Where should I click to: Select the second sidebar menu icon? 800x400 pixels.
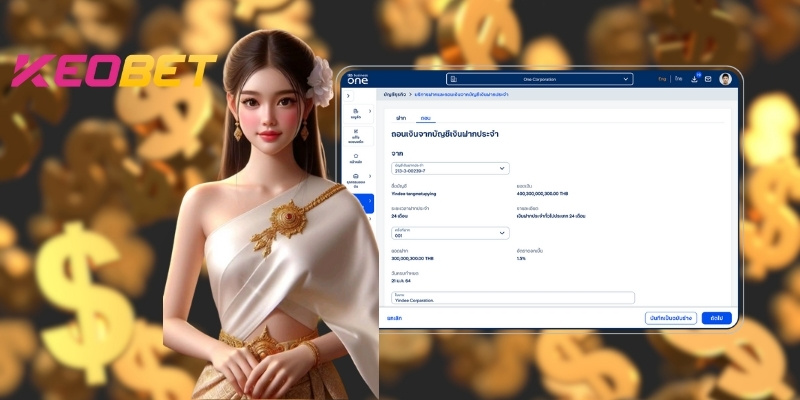357,137
